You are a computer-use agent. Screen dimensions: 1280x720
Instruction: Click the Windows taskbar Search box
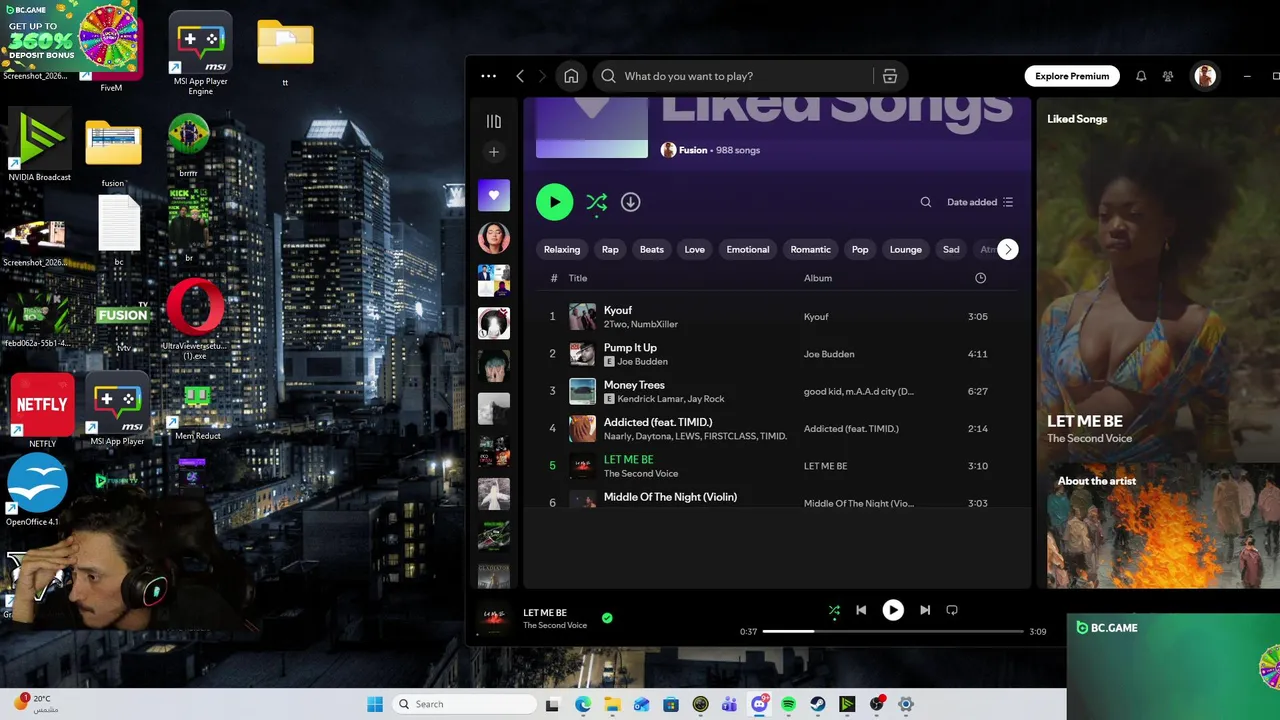click(x=465, y=704)
